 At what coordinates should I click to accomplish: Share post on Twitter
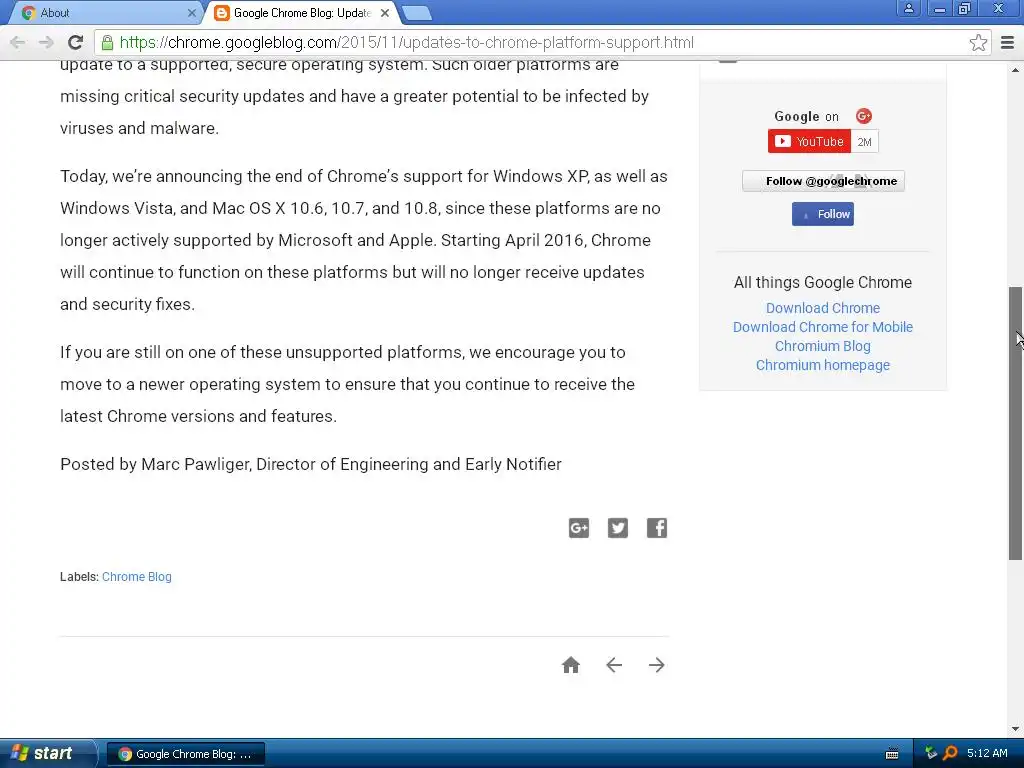[x=618, y=528]
